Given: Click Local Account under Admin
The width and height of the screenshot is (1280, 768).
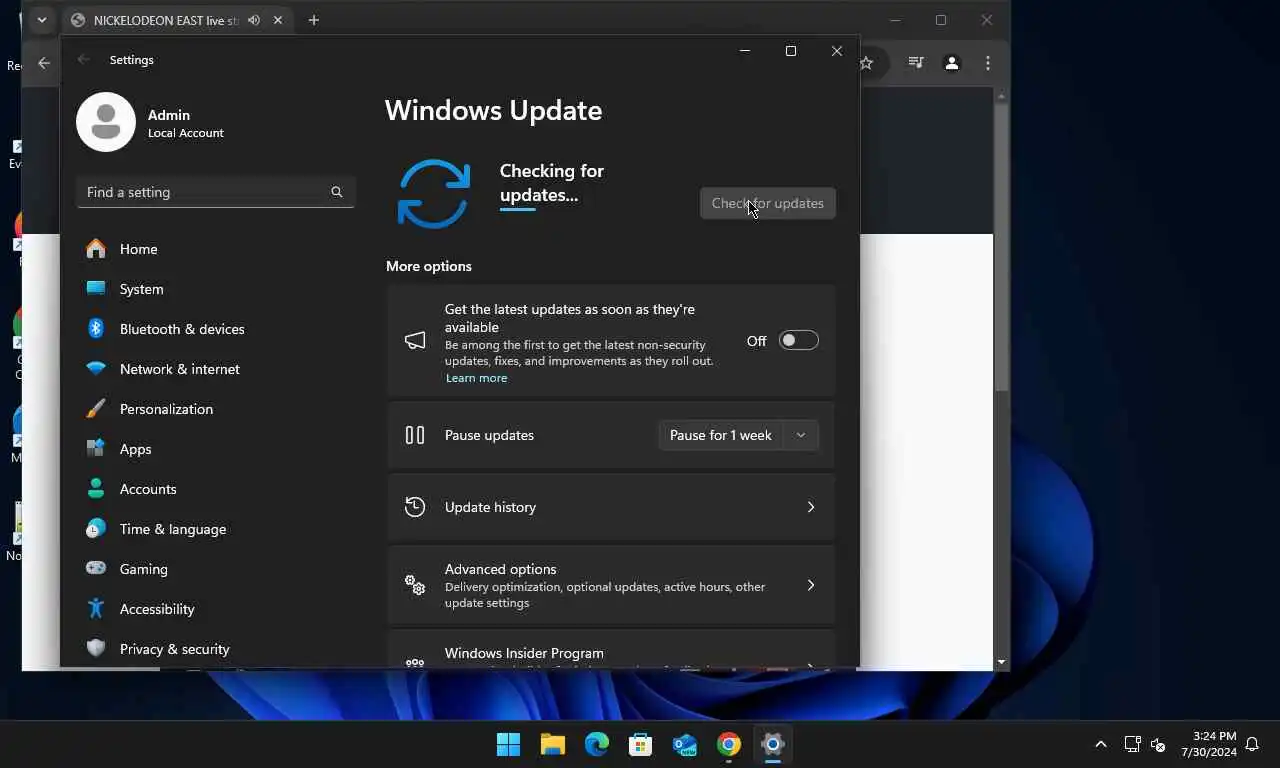Looking at the screenshot, I should point(186,133).
